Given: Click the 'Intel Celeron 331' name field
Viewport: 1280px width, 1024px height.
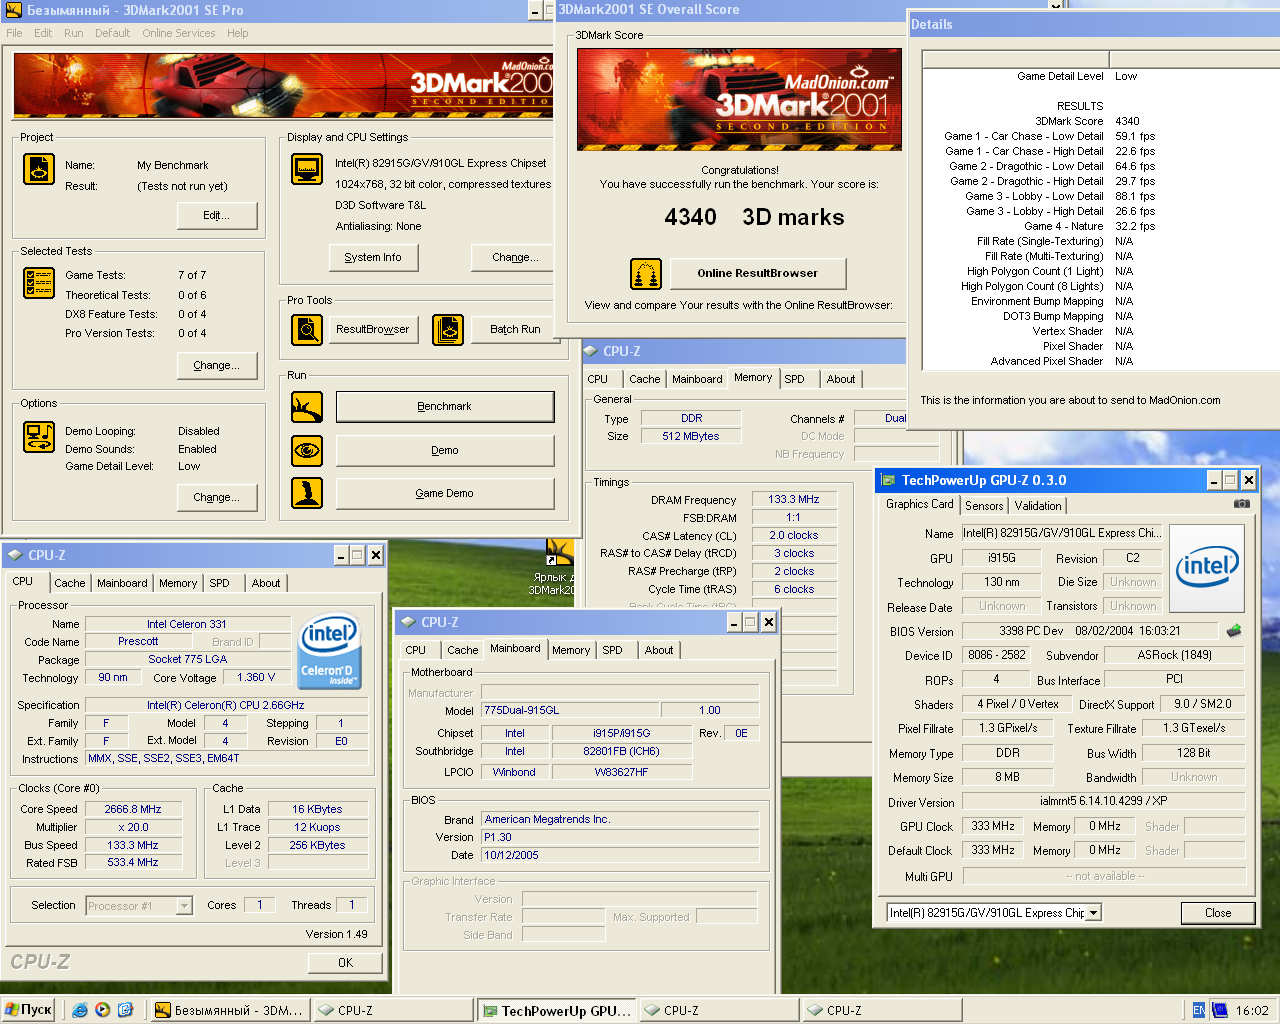Looking at the screenshot, I should (x=187, y=624).
